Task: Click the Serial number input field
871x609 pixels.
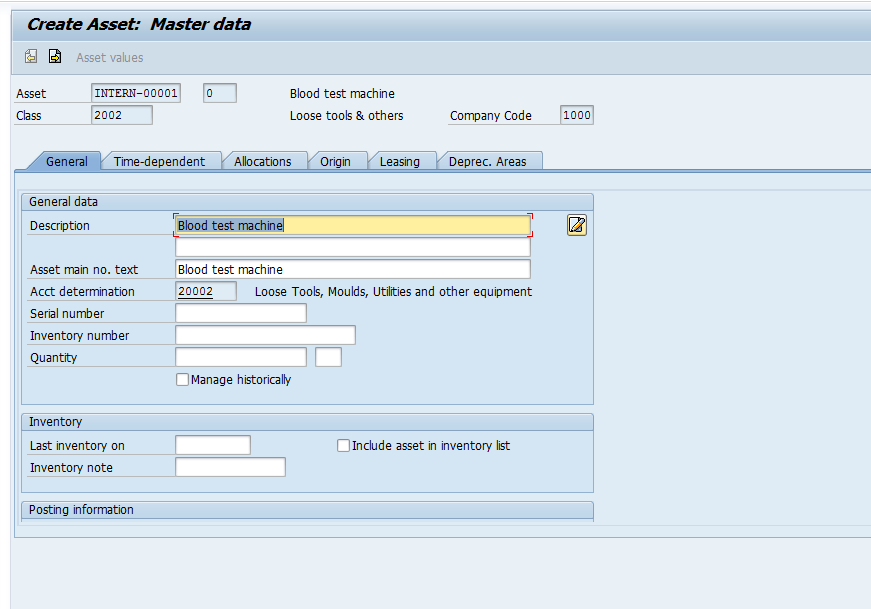Action: click(241, 313)
